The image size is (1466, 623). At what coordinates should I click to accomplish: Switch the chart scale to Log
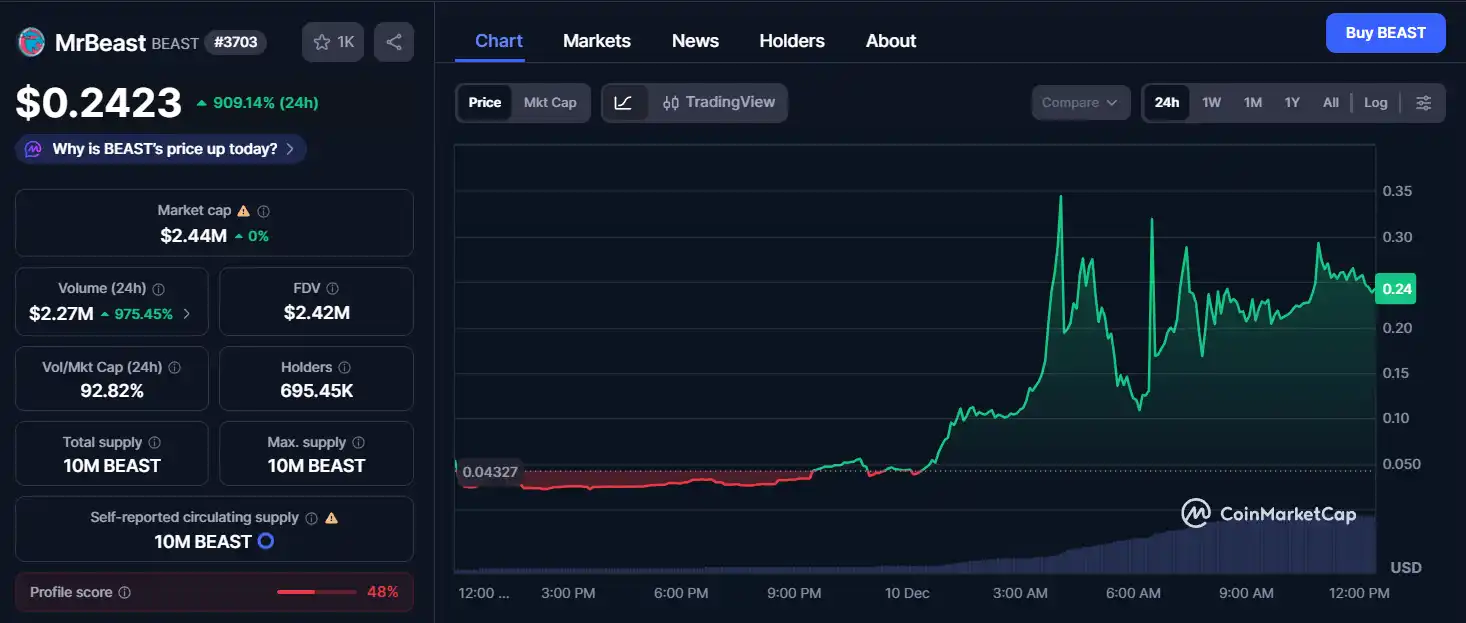pyautogui.click(x=1376, y=102)
